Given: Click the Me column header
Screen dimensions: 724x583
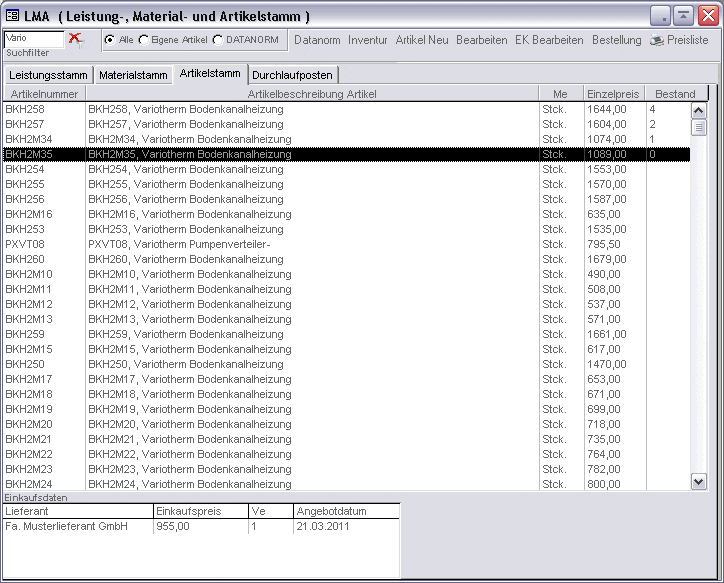Looking at the screenshot, I should pos(561,94).
